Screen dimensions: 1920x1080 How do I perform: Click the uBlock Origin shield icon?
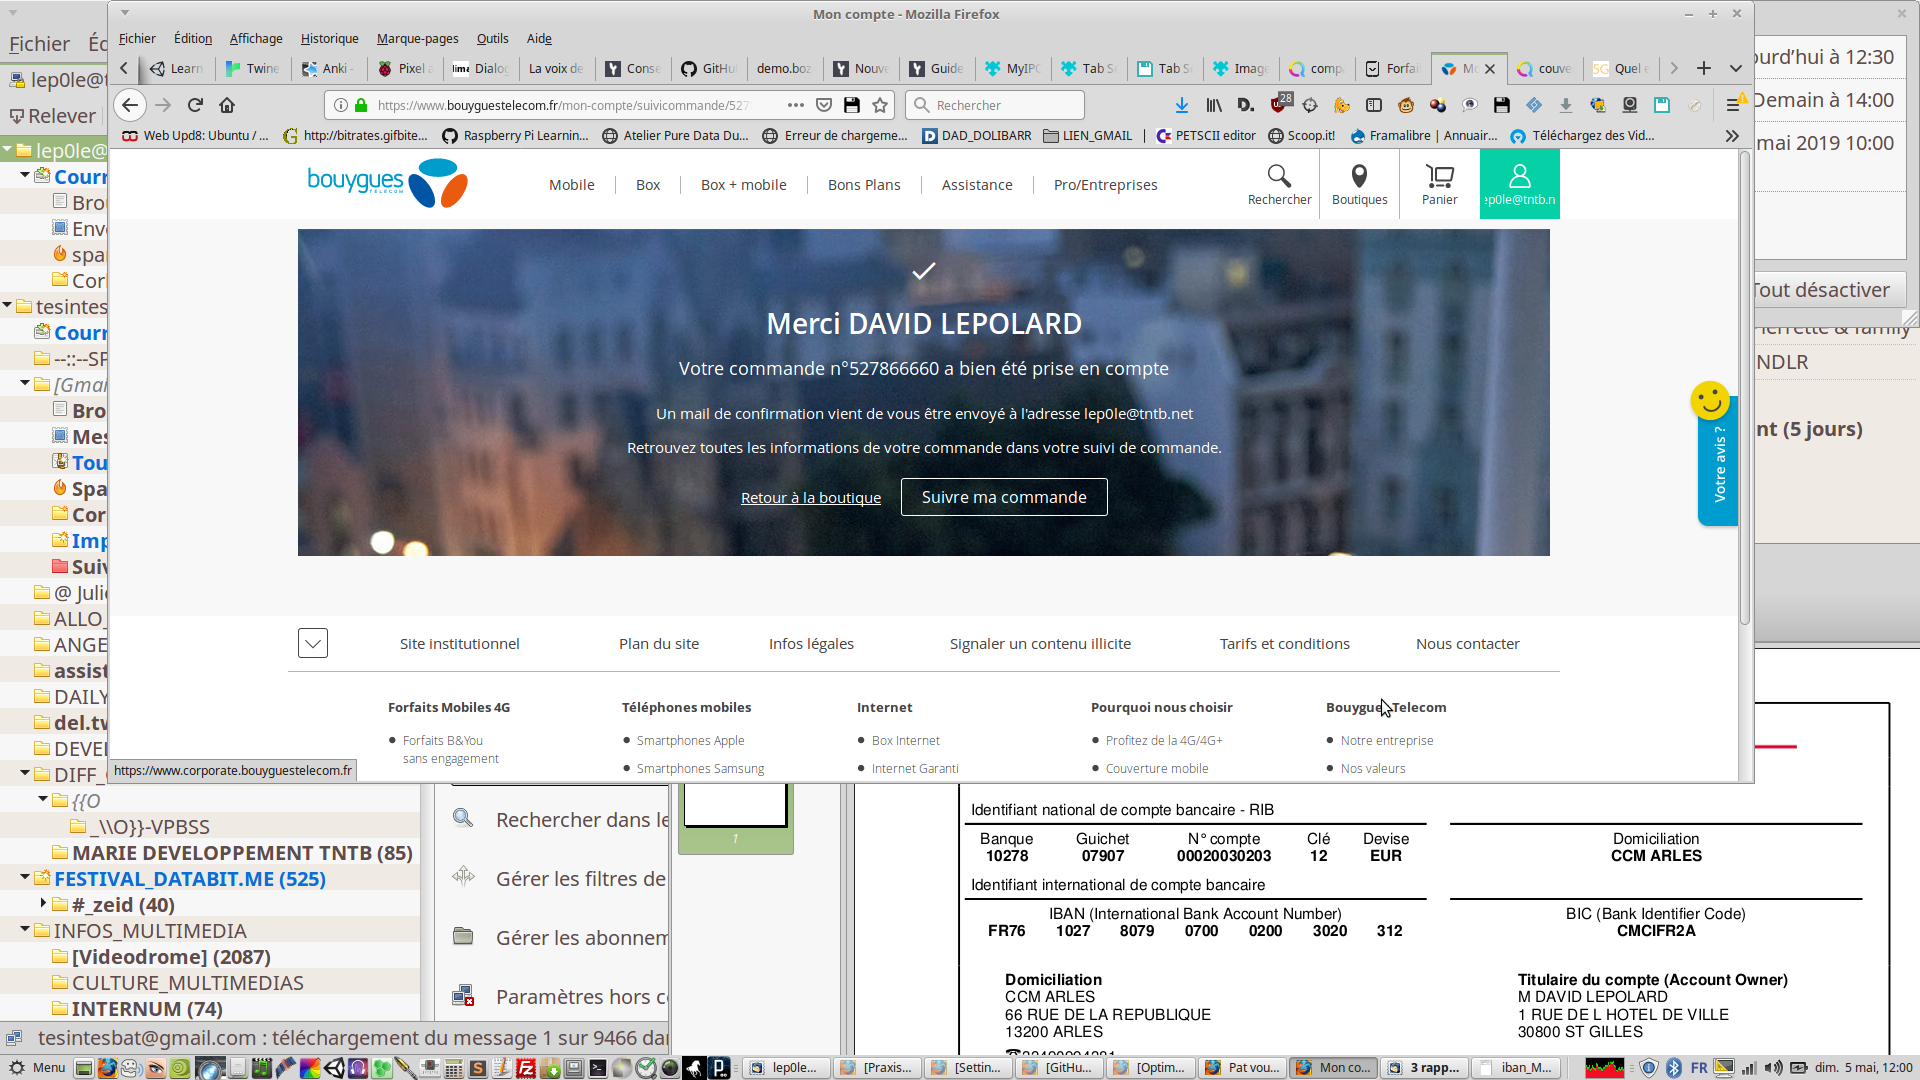click(1279, 105)
